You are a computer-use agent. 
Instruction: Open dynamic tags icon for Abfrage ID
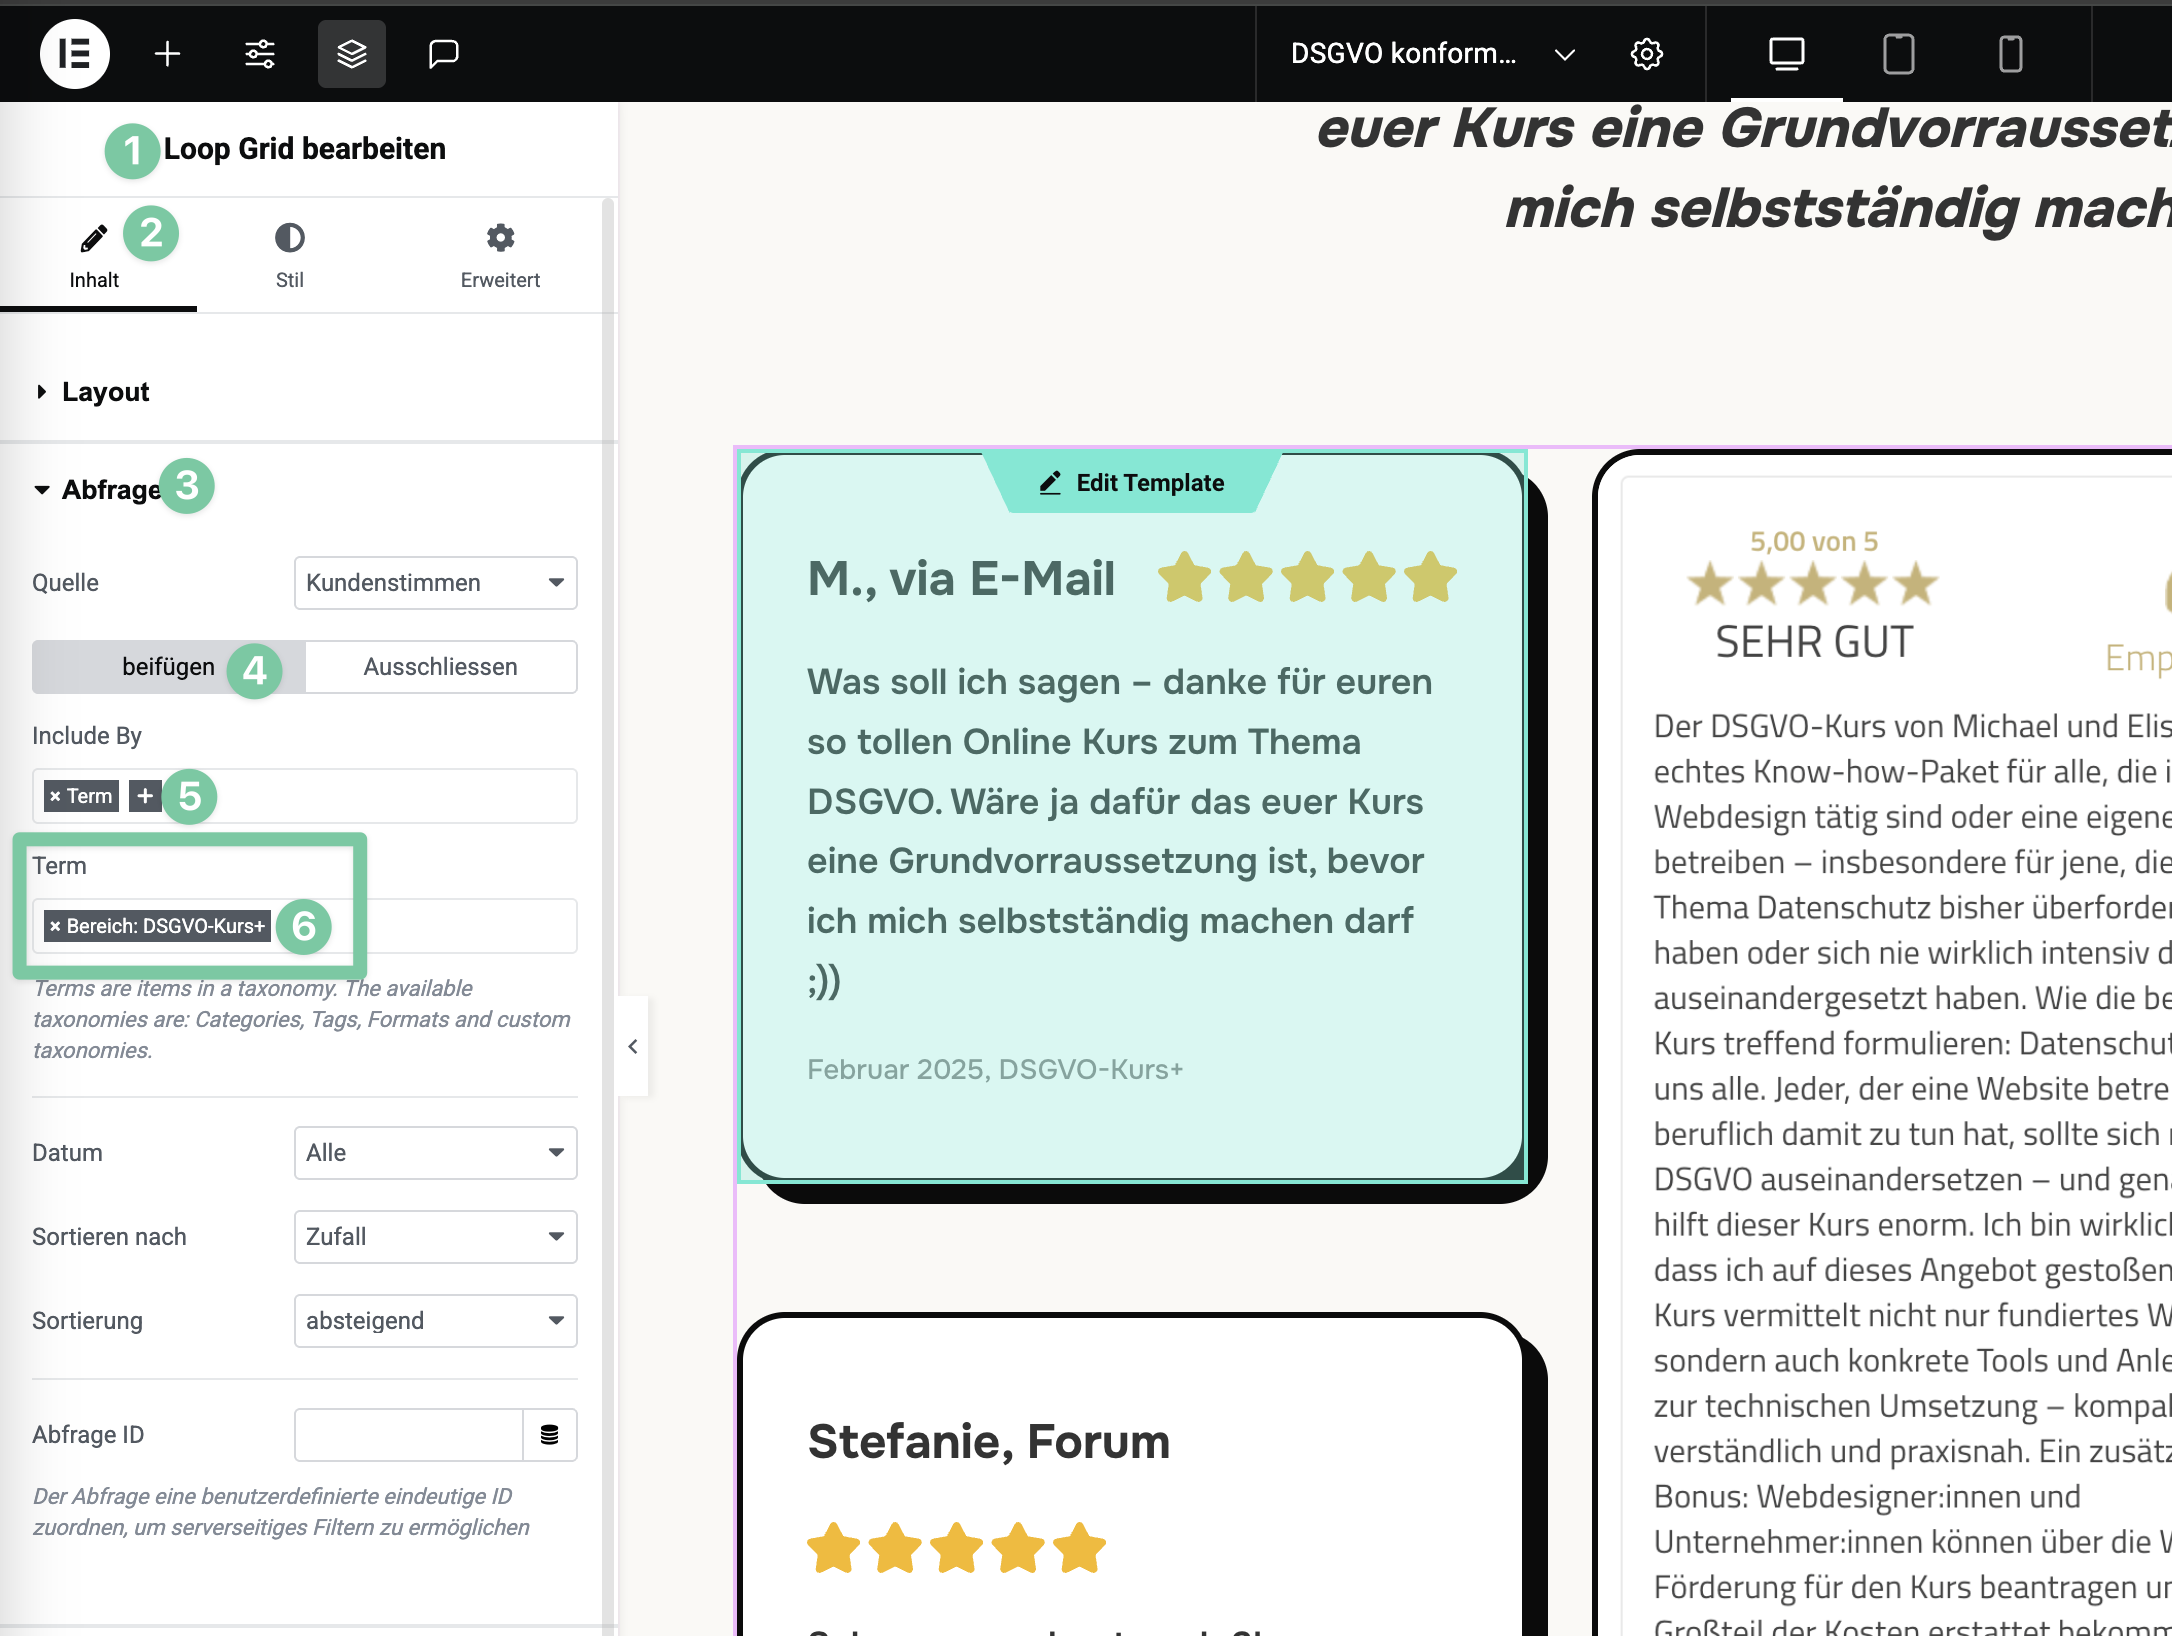[550, 1435]
